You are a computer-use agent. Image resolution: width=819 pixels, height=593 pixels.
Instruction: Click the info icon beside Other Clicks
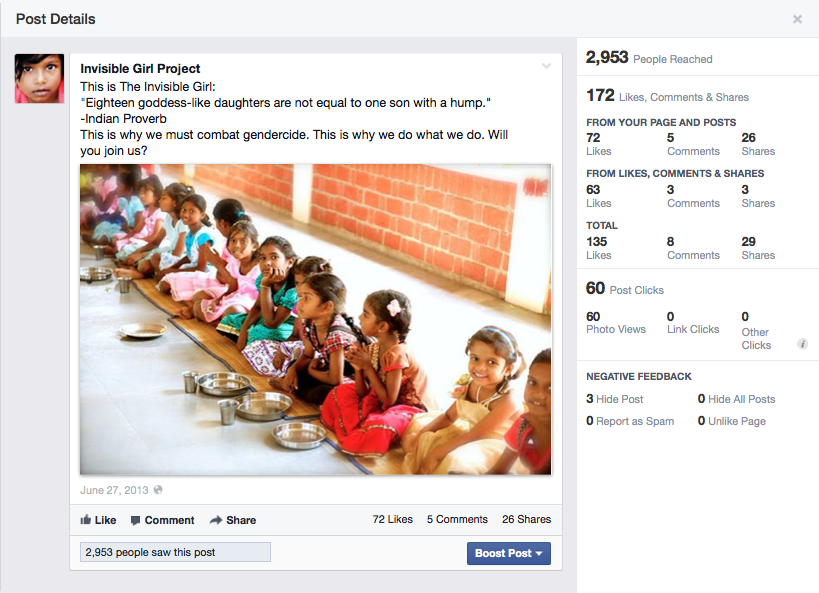coord(802,344)
